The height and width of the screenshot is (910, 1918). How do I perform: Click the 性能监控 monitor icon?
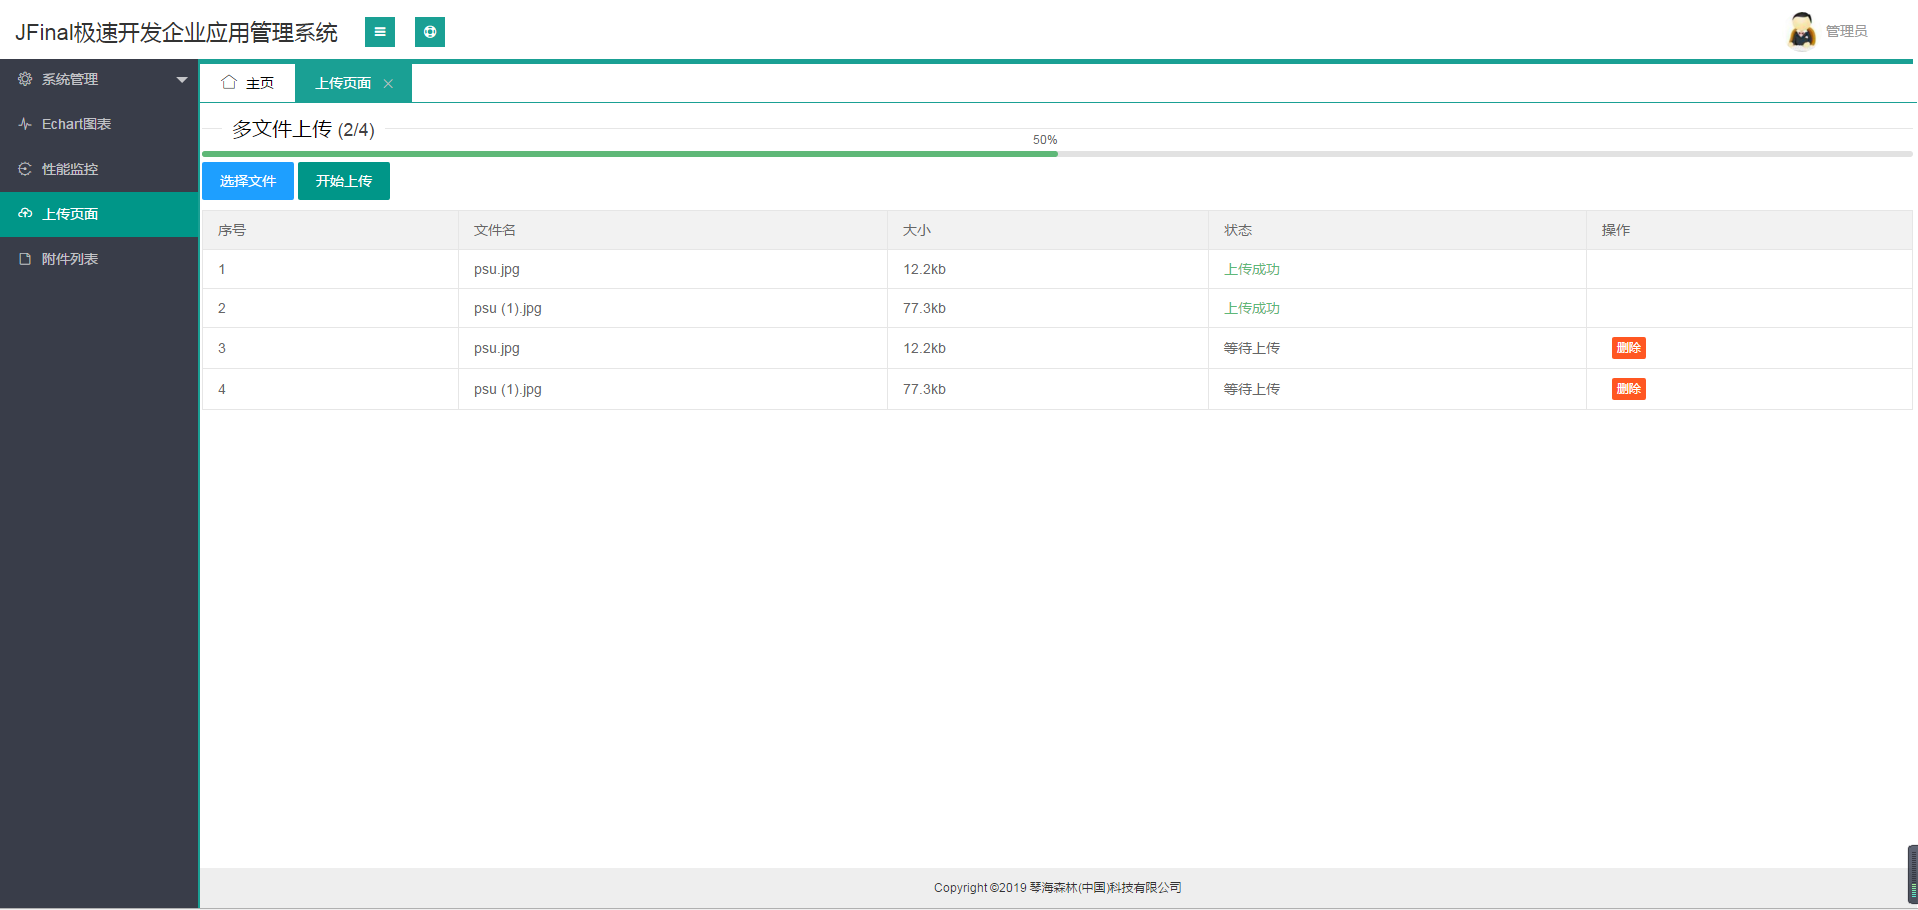coord(25,169)
